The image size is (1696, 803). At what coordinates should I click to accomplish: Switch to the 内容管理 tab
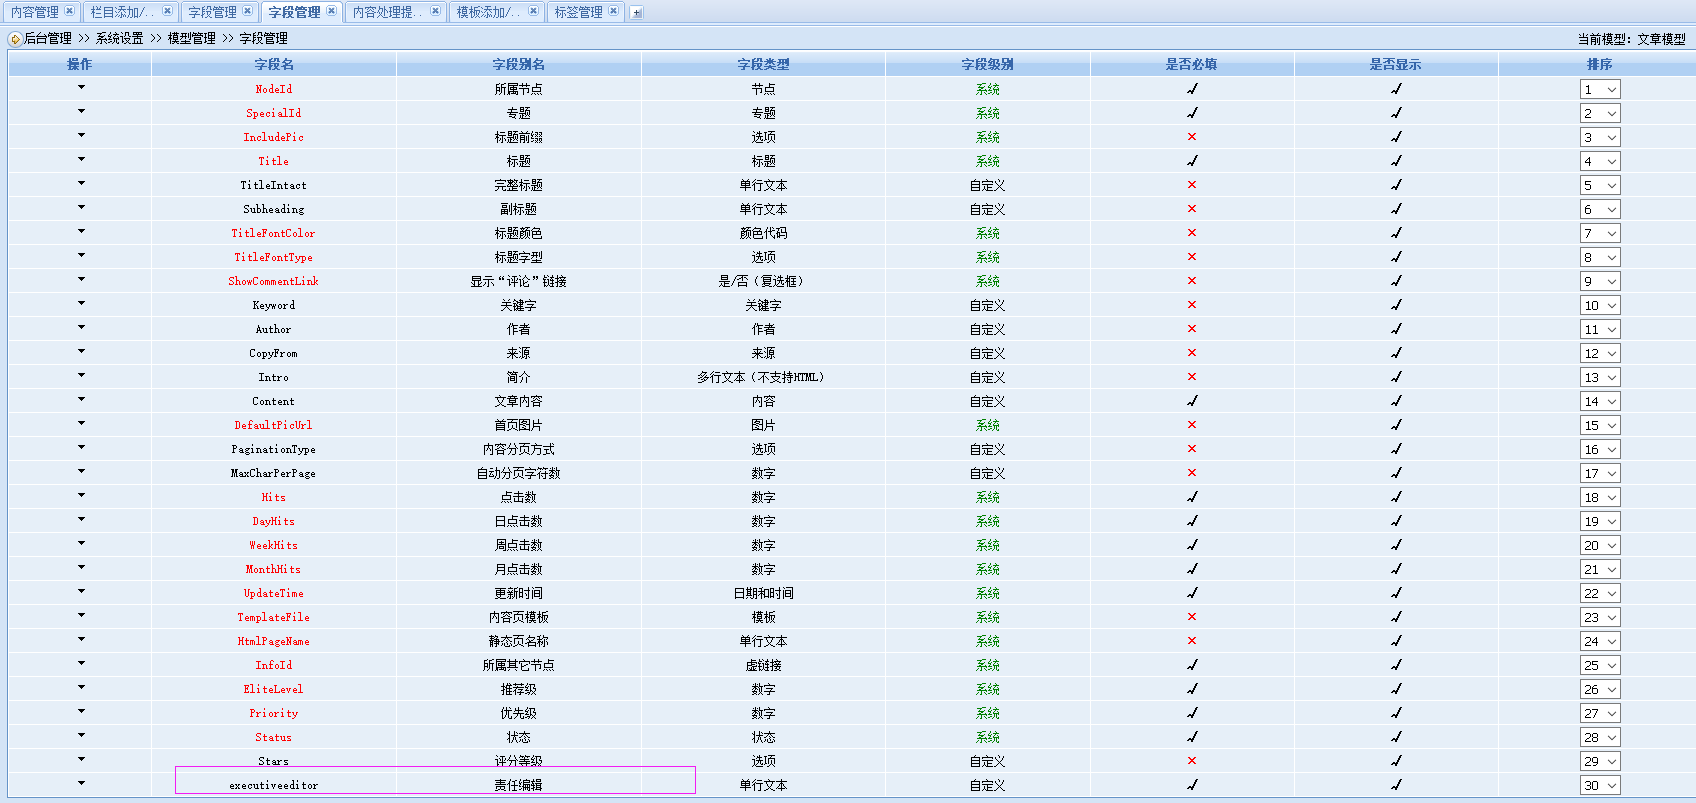[35, 12]
